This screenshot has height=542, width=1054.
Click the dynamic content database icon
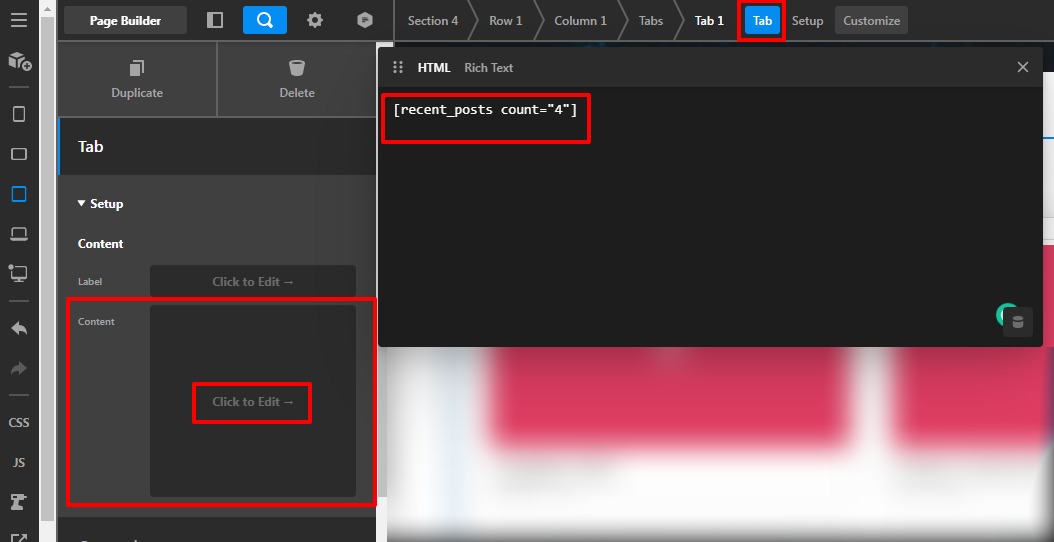tap(1018, 322)
